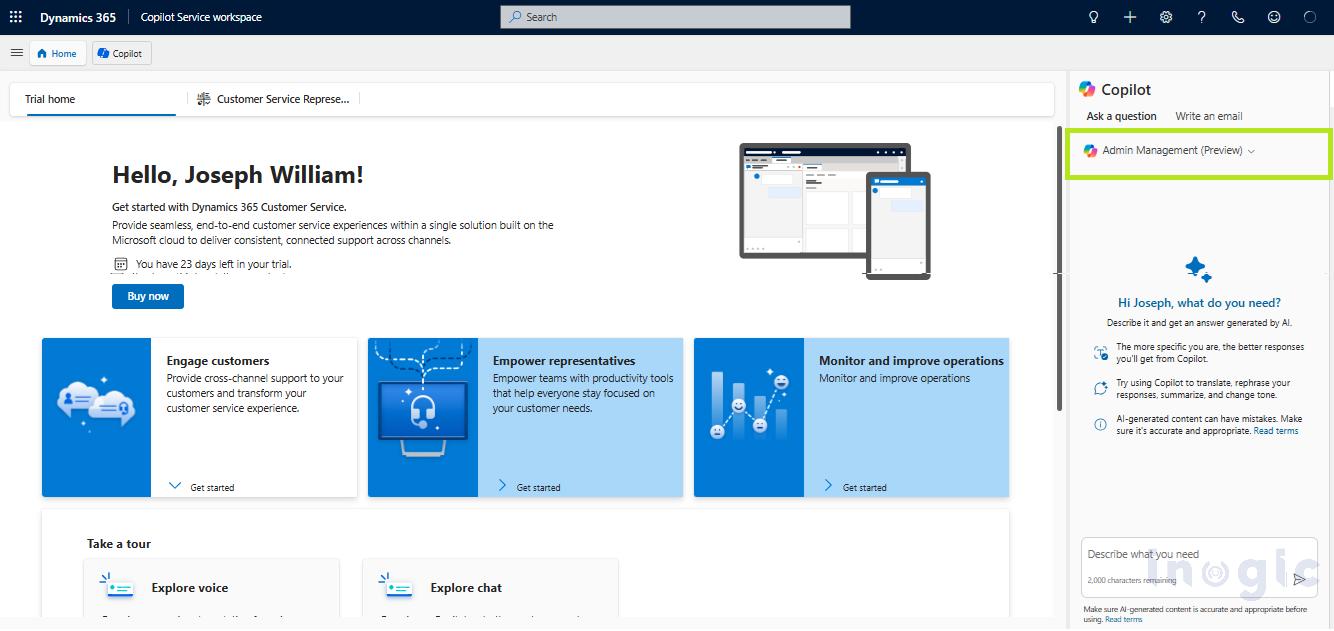
Task: Click the help question mark icon
Action: [x=1202, y=17]
